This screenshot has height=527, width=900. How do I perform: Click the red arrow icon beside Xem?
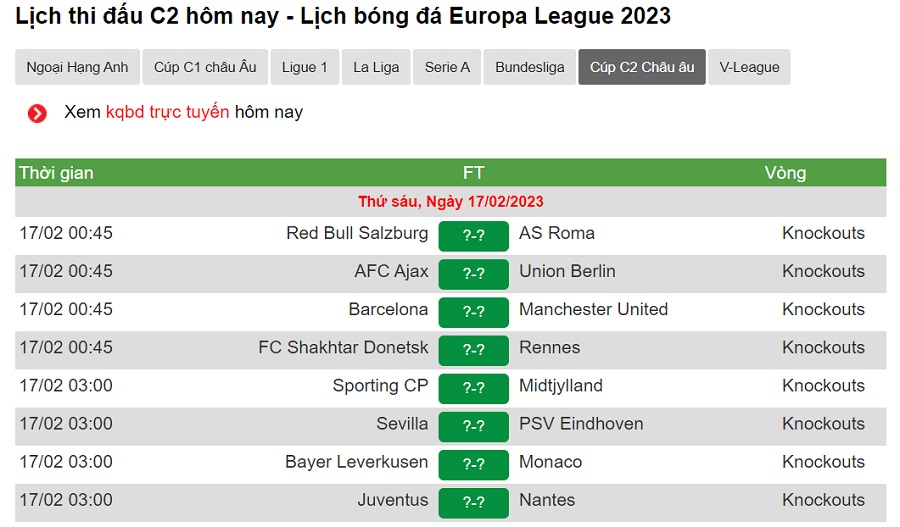(37, 113)
